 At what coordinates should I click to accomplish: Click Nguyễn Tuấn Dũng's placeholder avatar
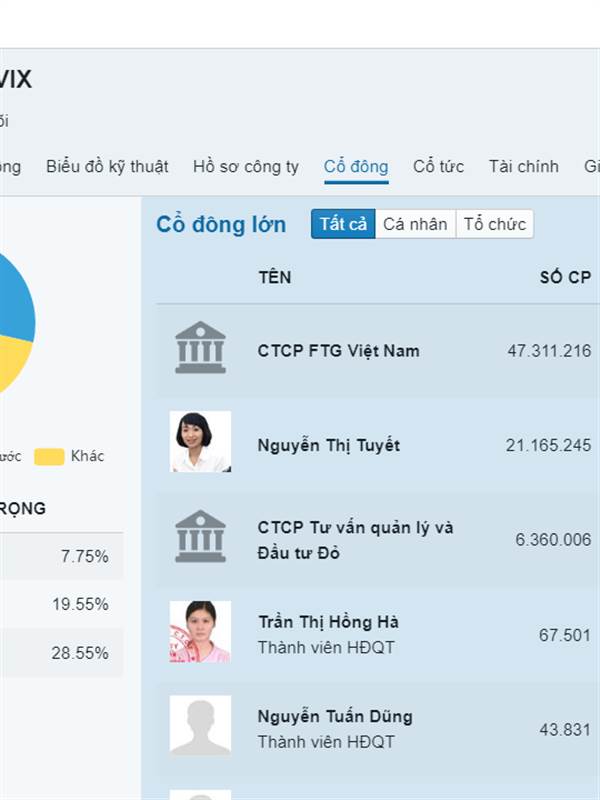click(200, 725)
